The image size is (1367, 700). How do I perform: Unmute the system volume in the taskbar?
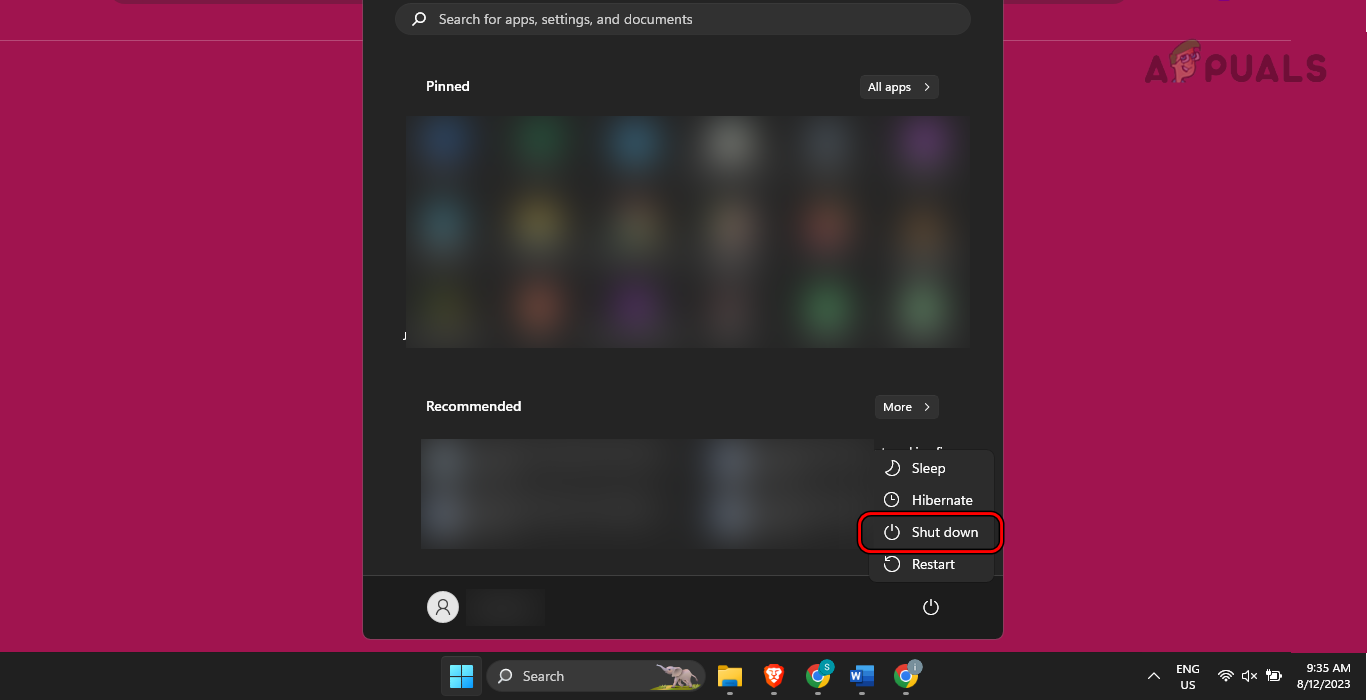(1250, 676)
